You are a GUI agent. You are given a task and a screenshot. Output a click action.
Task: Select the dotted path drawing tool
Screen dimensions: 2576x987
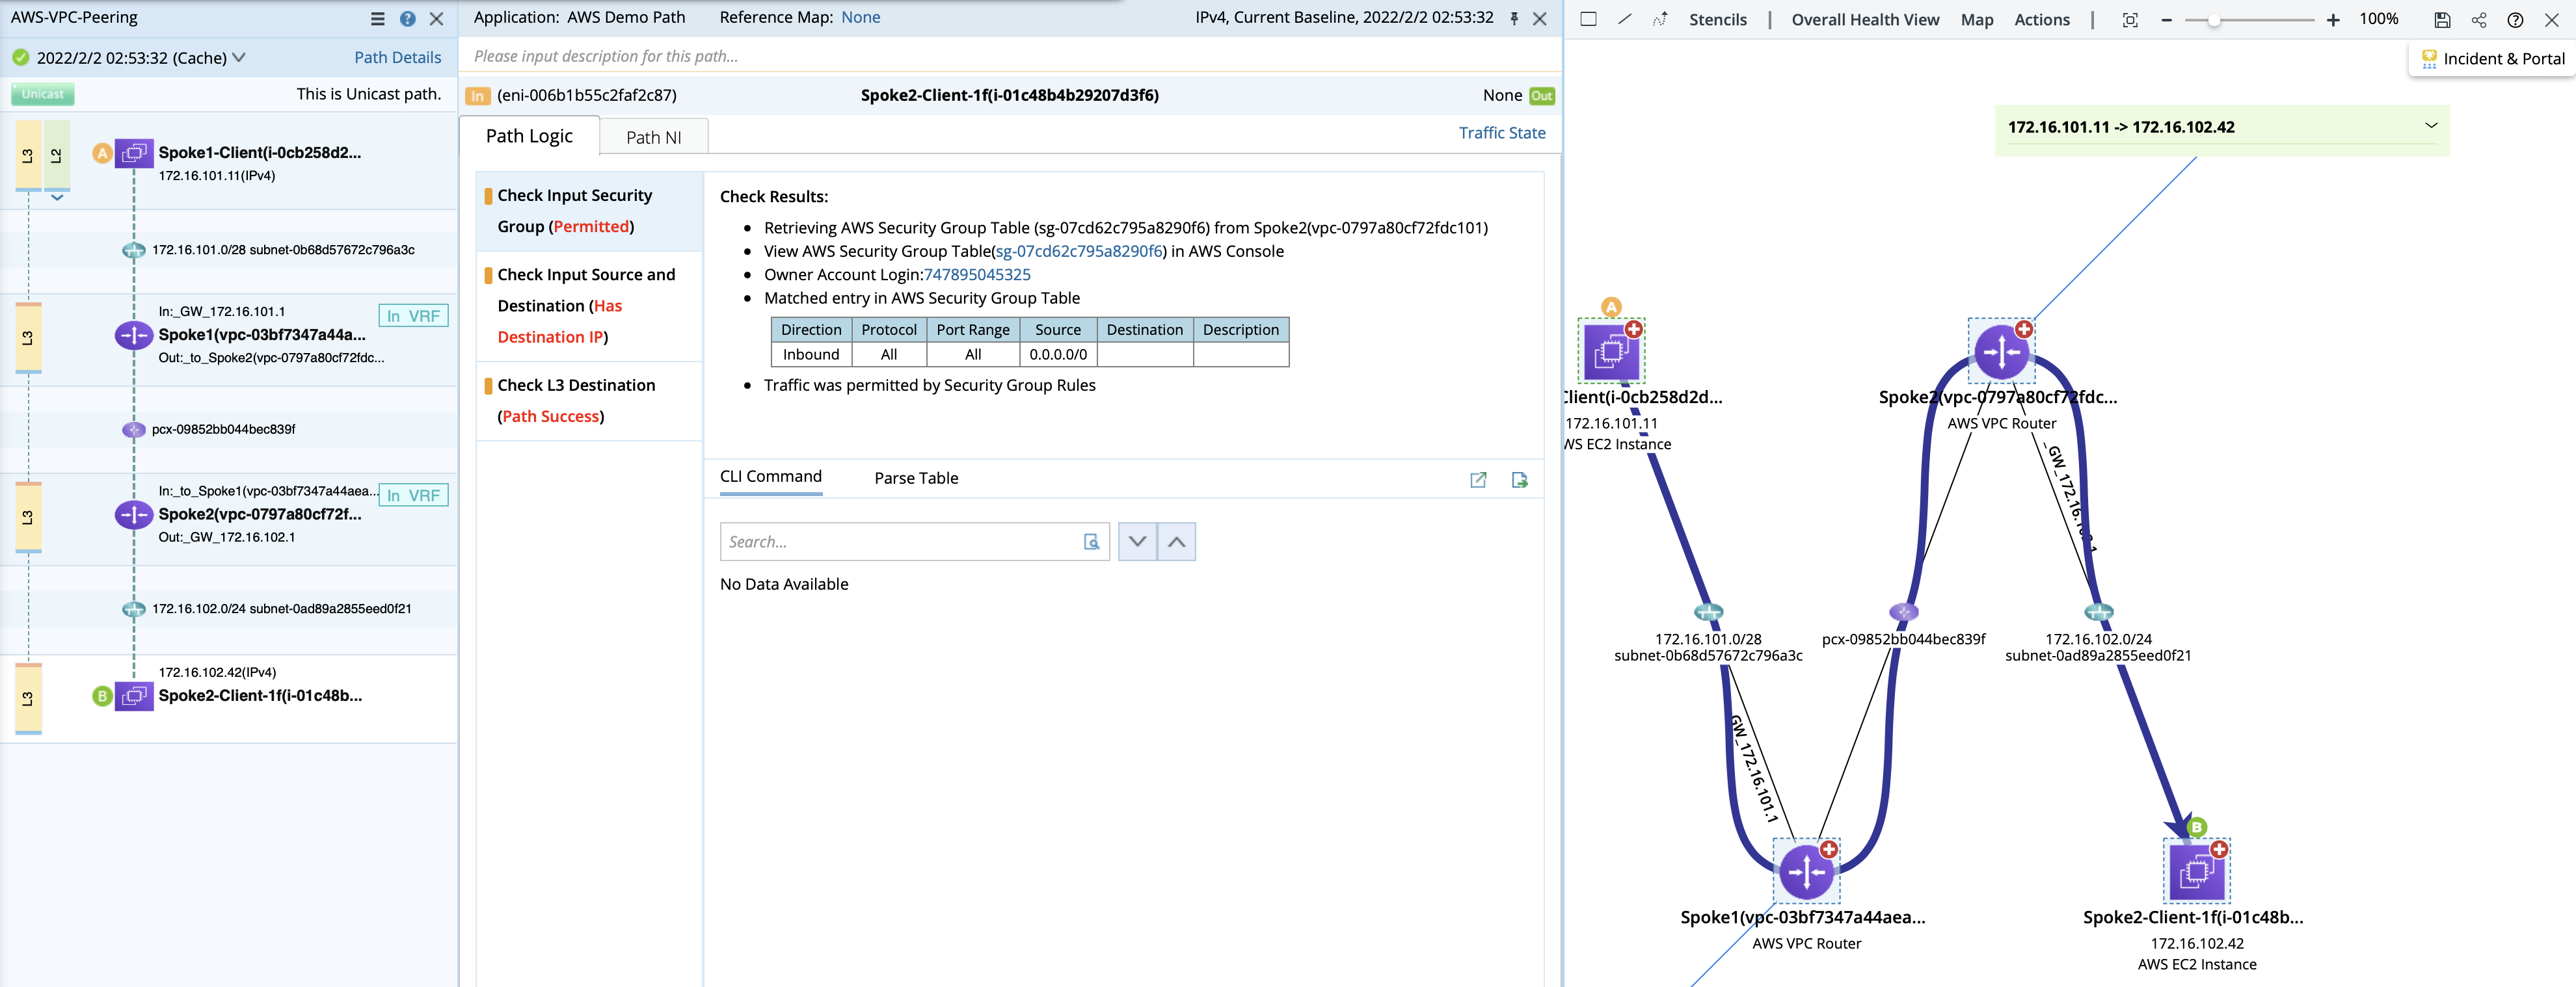pos(1660,19)
